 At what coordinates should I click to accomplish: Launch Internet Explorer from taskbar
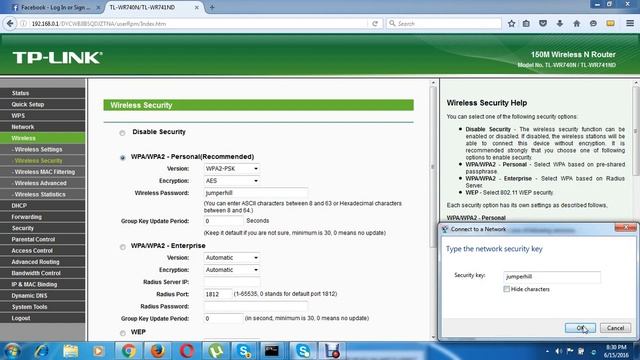point(42,351)
